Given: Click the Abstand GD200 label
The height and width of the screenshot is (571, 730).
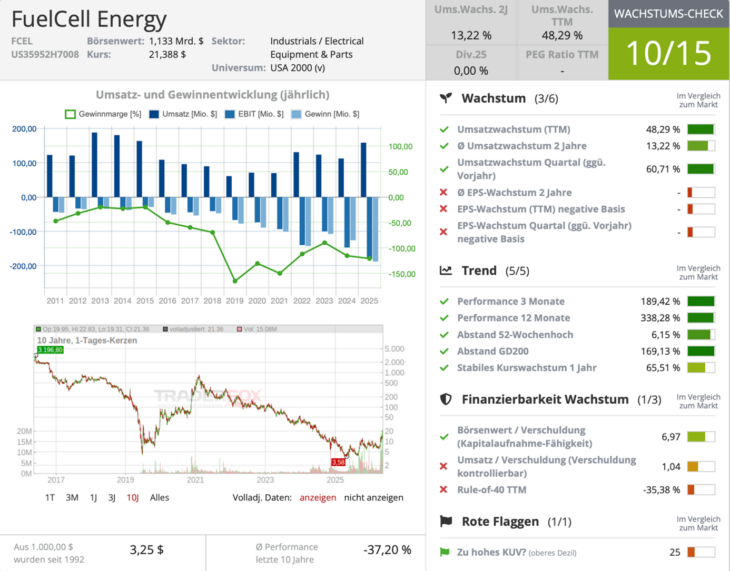Looking at the screenshot, I should click(x=493, y=351).
